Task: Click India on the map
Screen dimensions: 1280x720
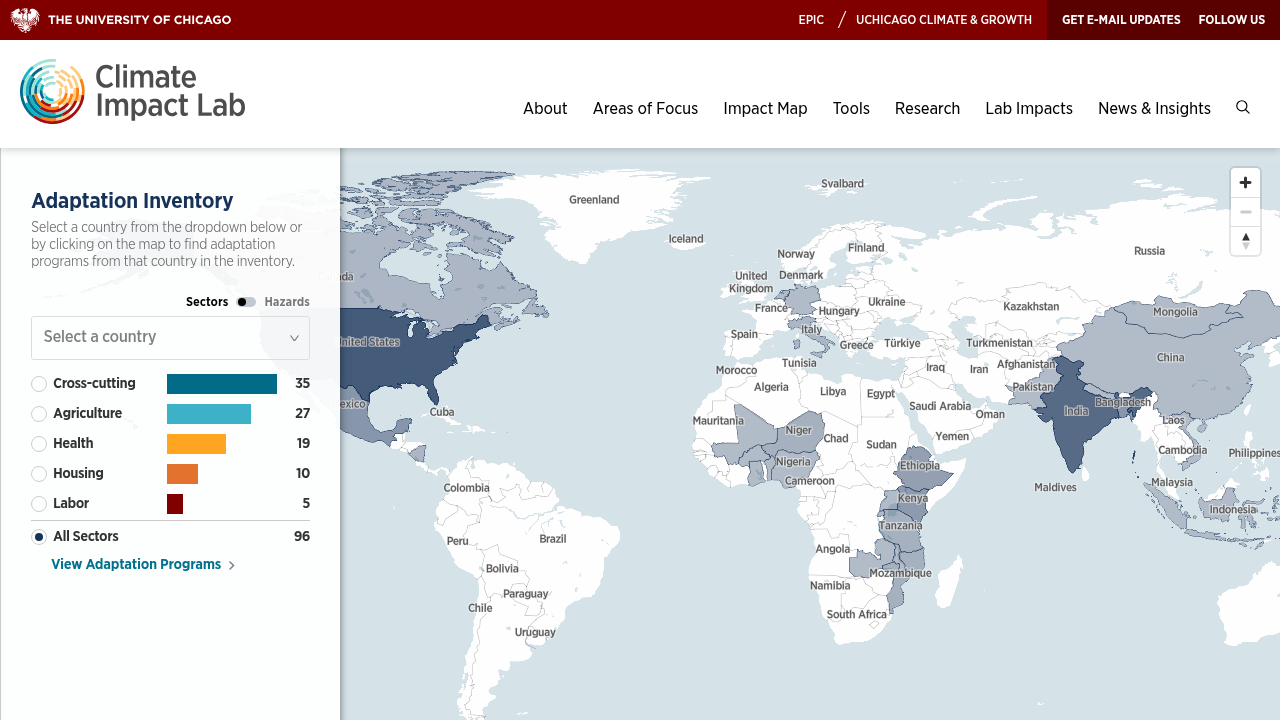Action: point(1076,412)
